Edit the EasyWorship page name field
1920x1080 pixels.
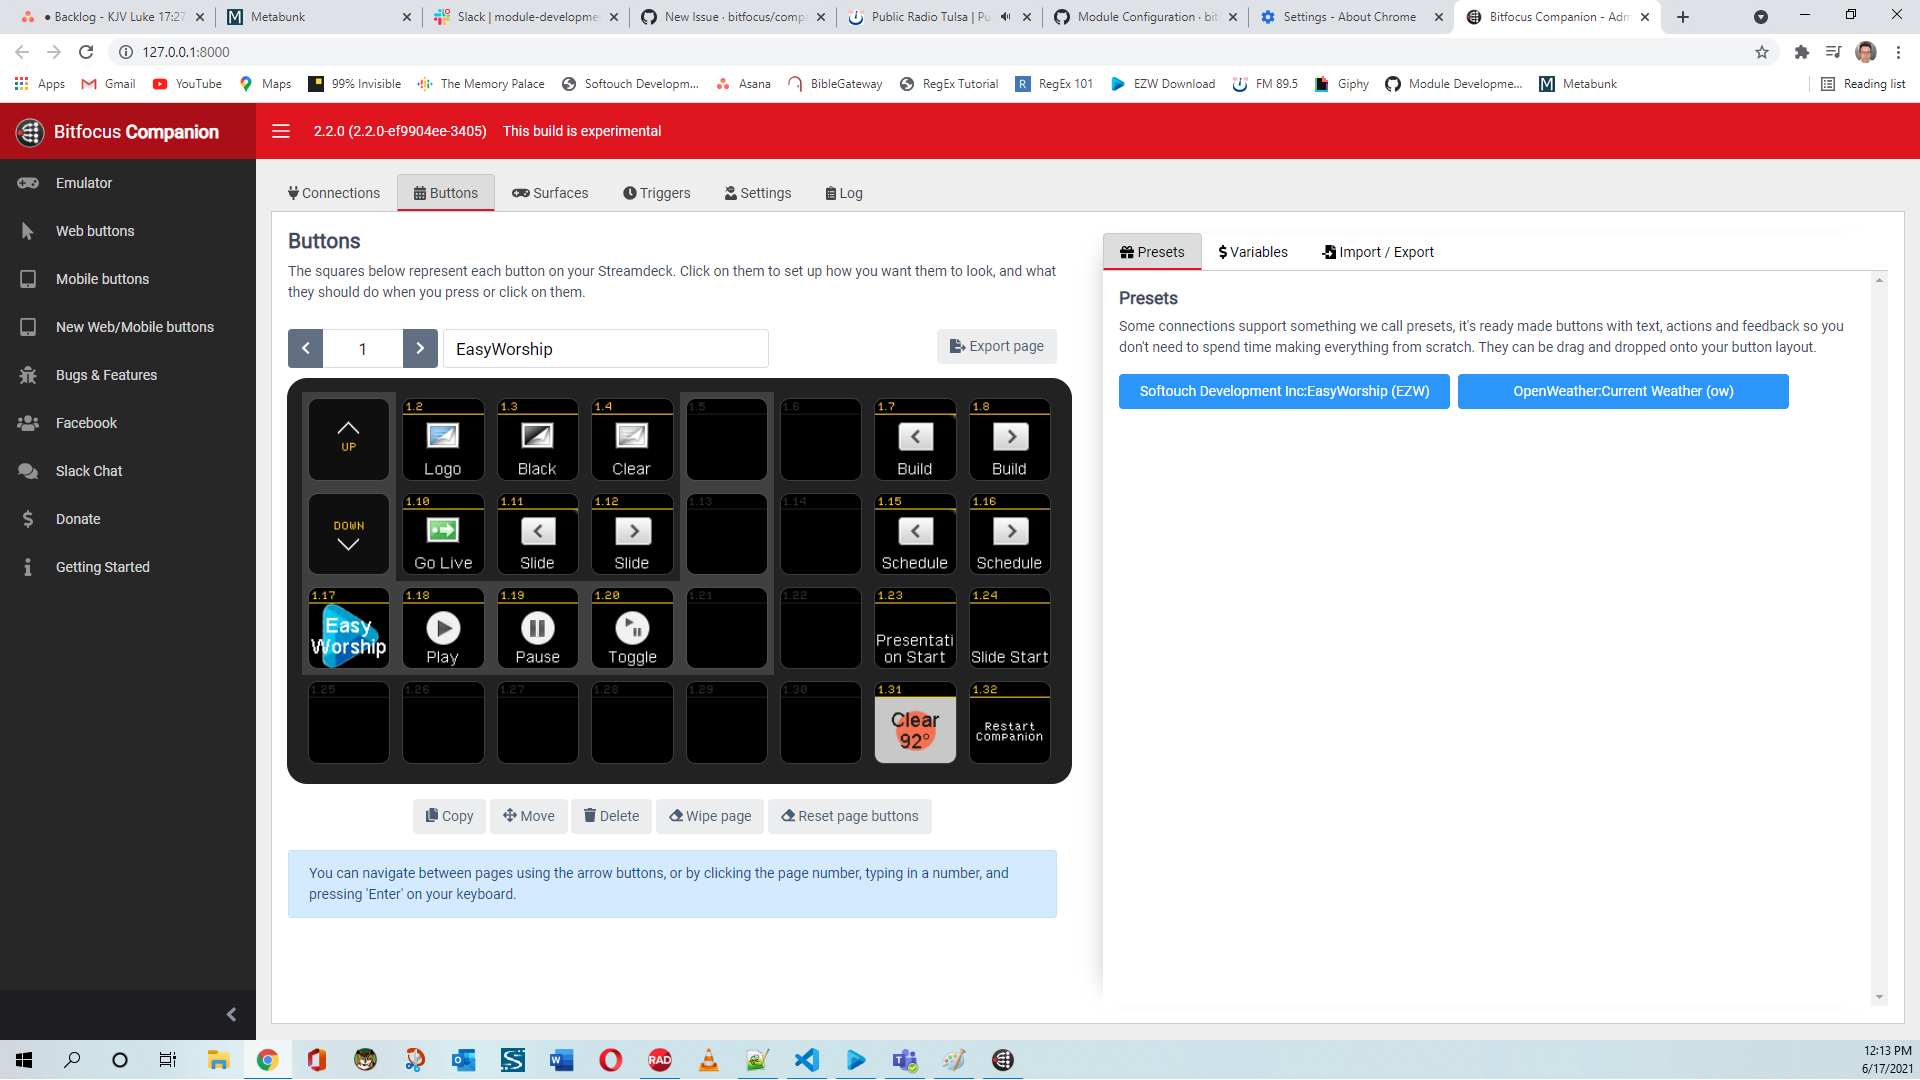coord(605,348)
